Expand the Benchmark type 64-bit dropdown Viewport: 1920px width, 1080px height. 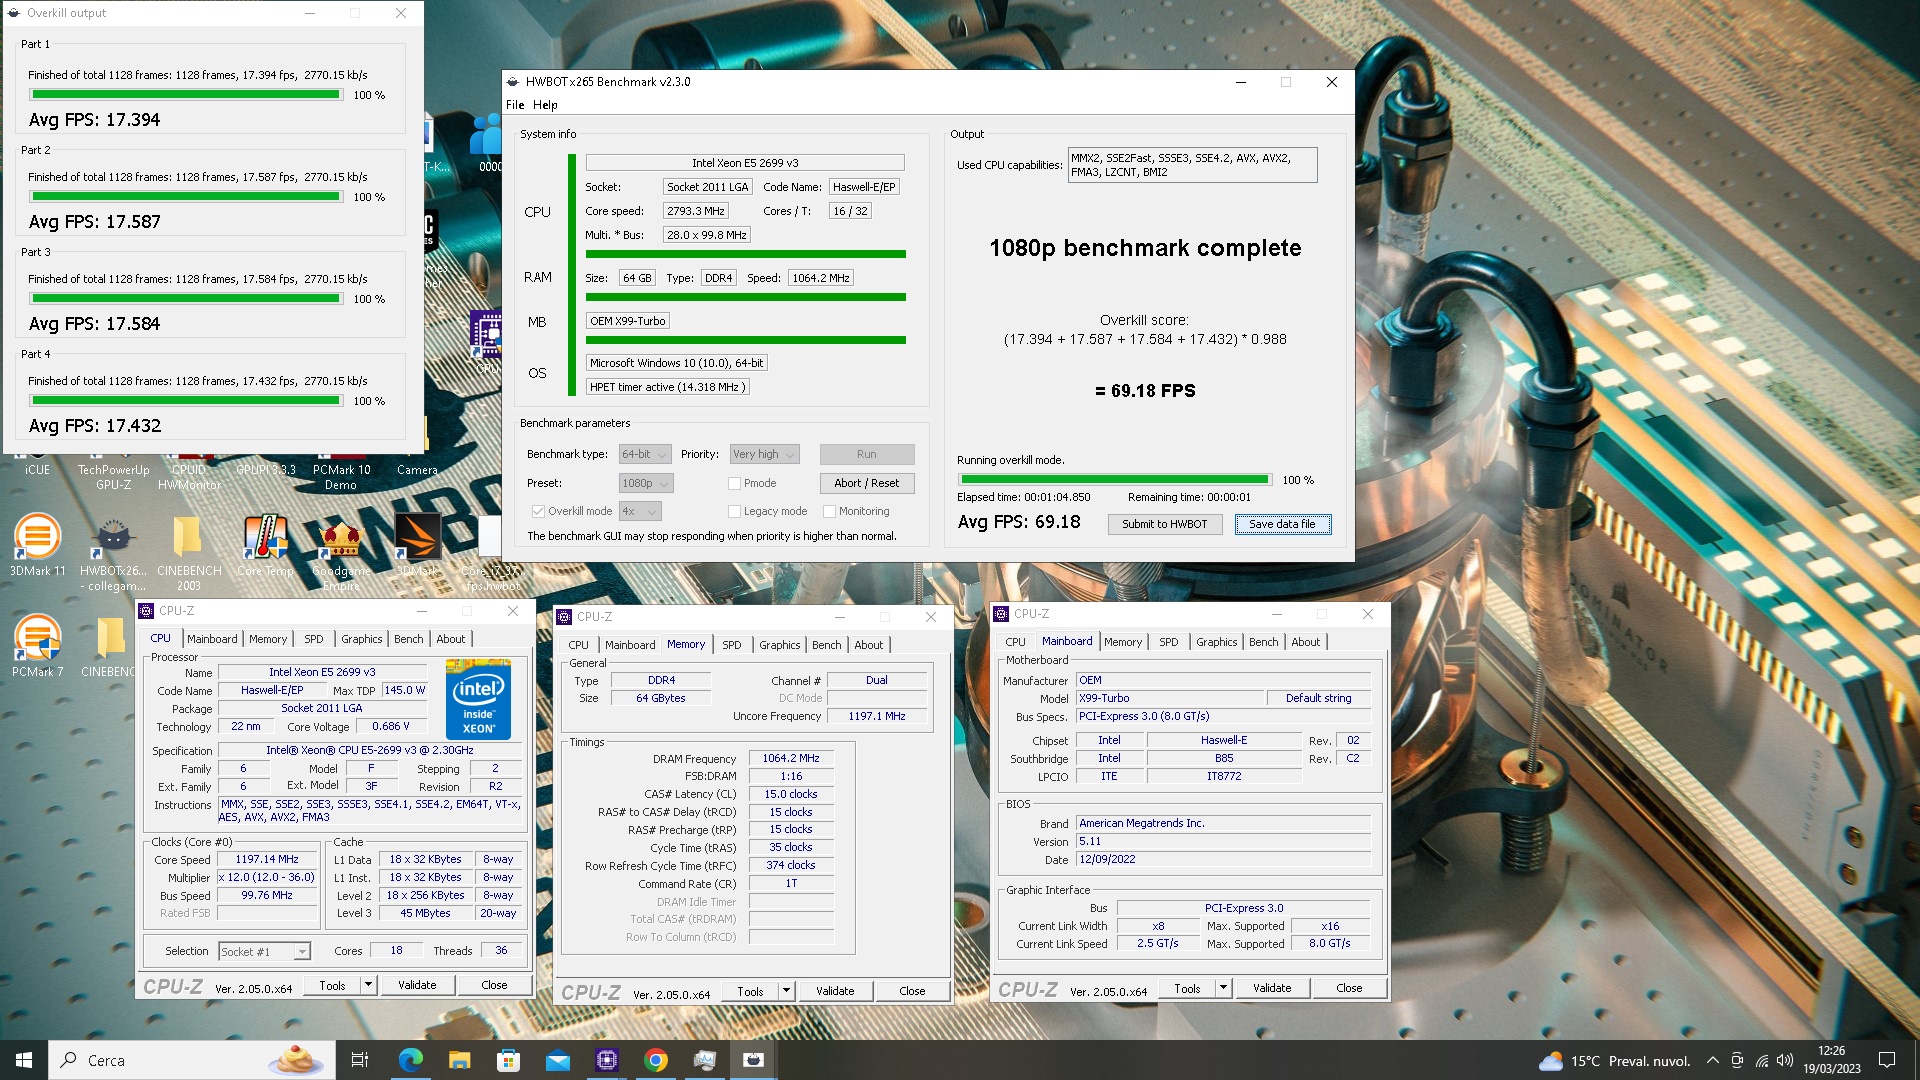(645, 454)
